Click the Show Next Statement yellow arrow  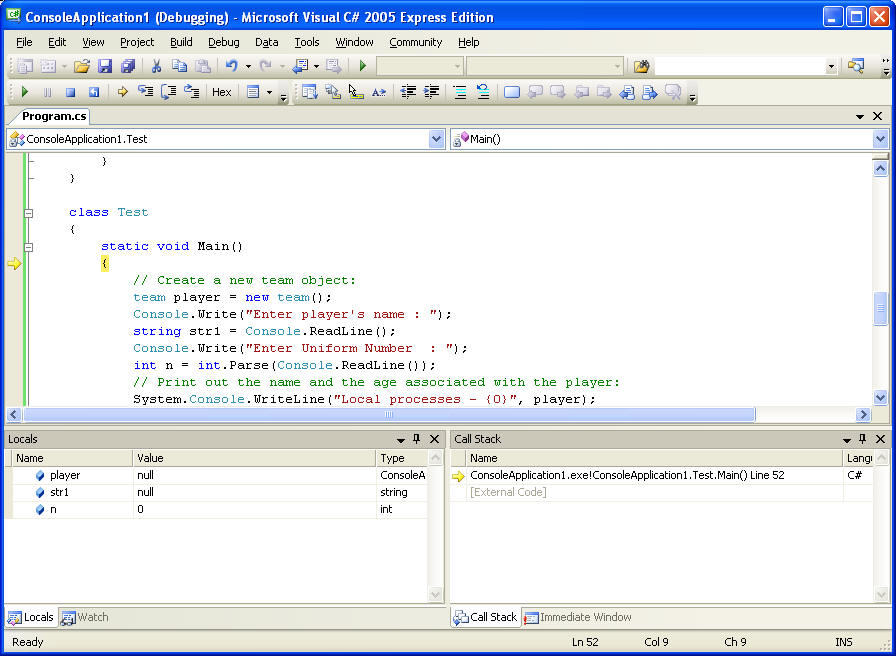click(x=123, y=92)
